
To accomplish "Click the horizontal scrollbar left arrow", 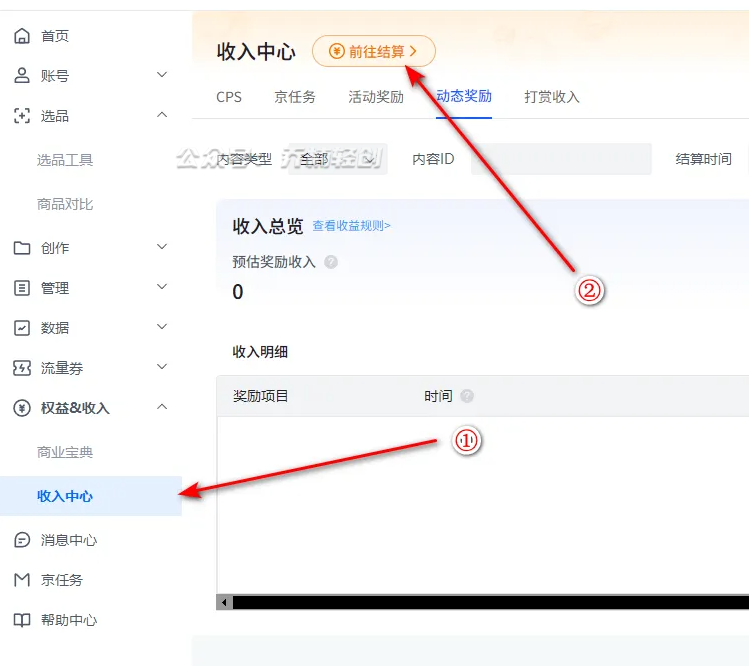I will (225, 602).
